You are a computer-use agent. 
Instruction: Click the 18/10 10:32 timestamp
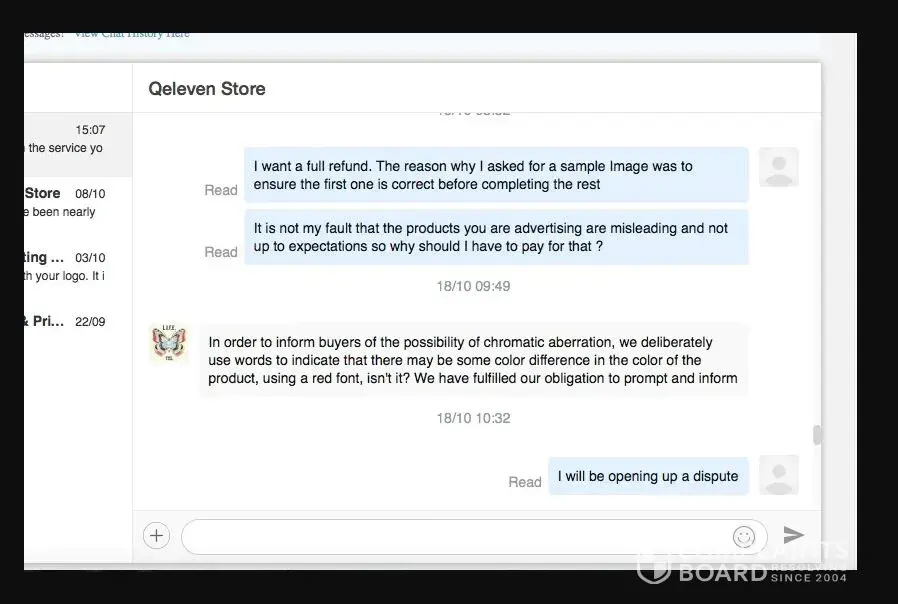tap(473, 419)
